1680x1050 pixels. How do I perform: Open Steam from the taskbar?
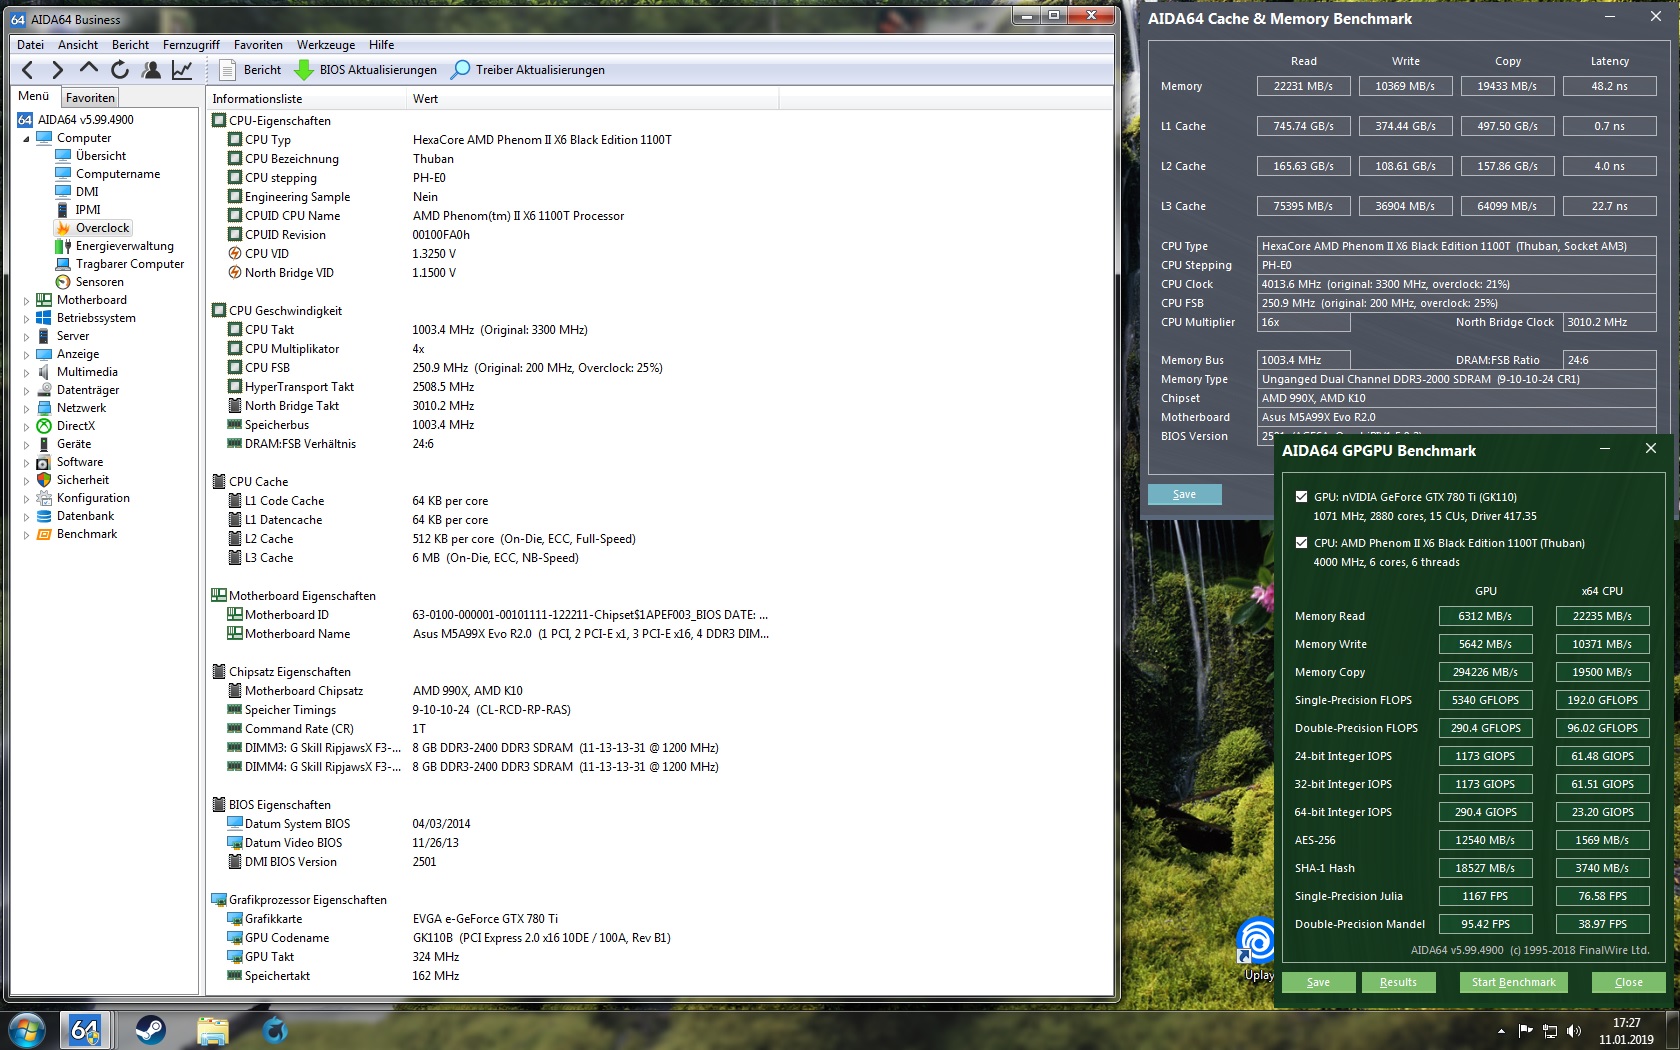coord(151,1030)
